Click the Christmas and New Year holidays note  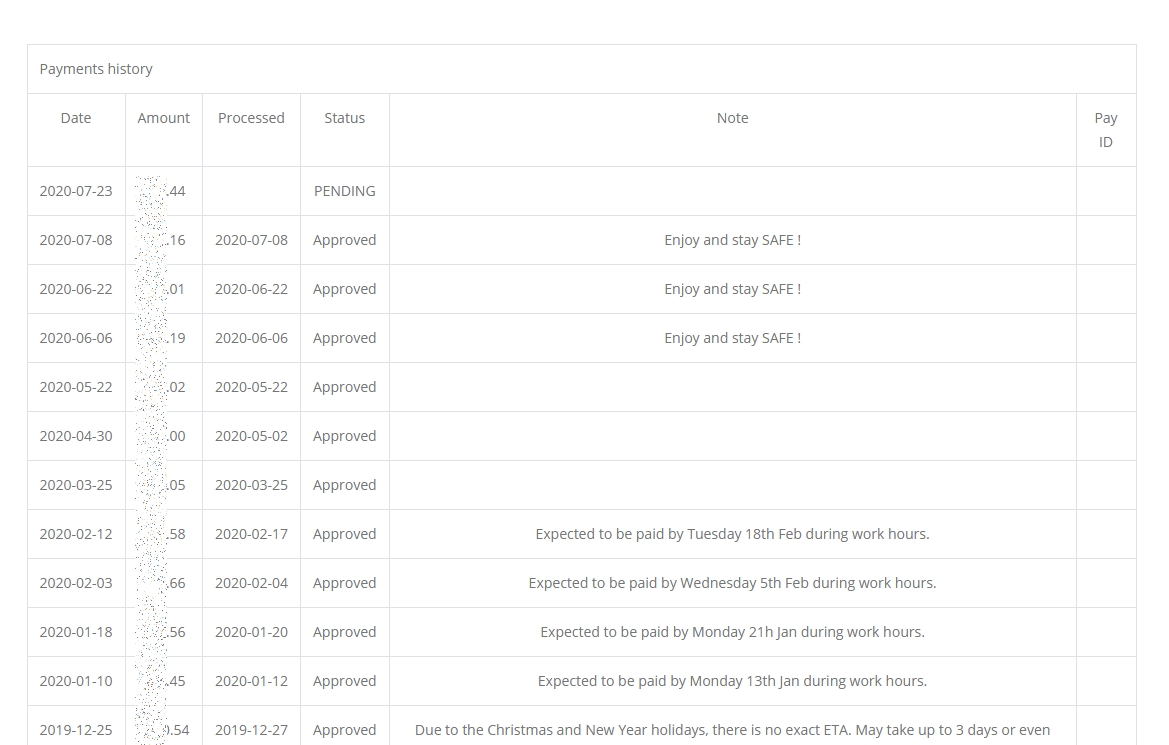pyautogui.click(x=732, y=730)
